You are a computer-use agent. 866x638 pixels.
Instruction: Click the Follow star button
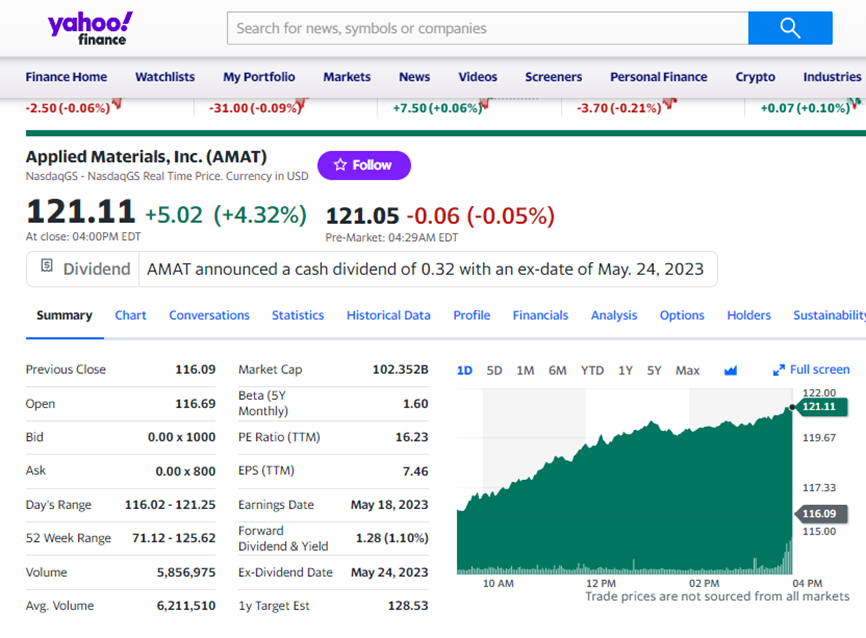pos(363,165)
